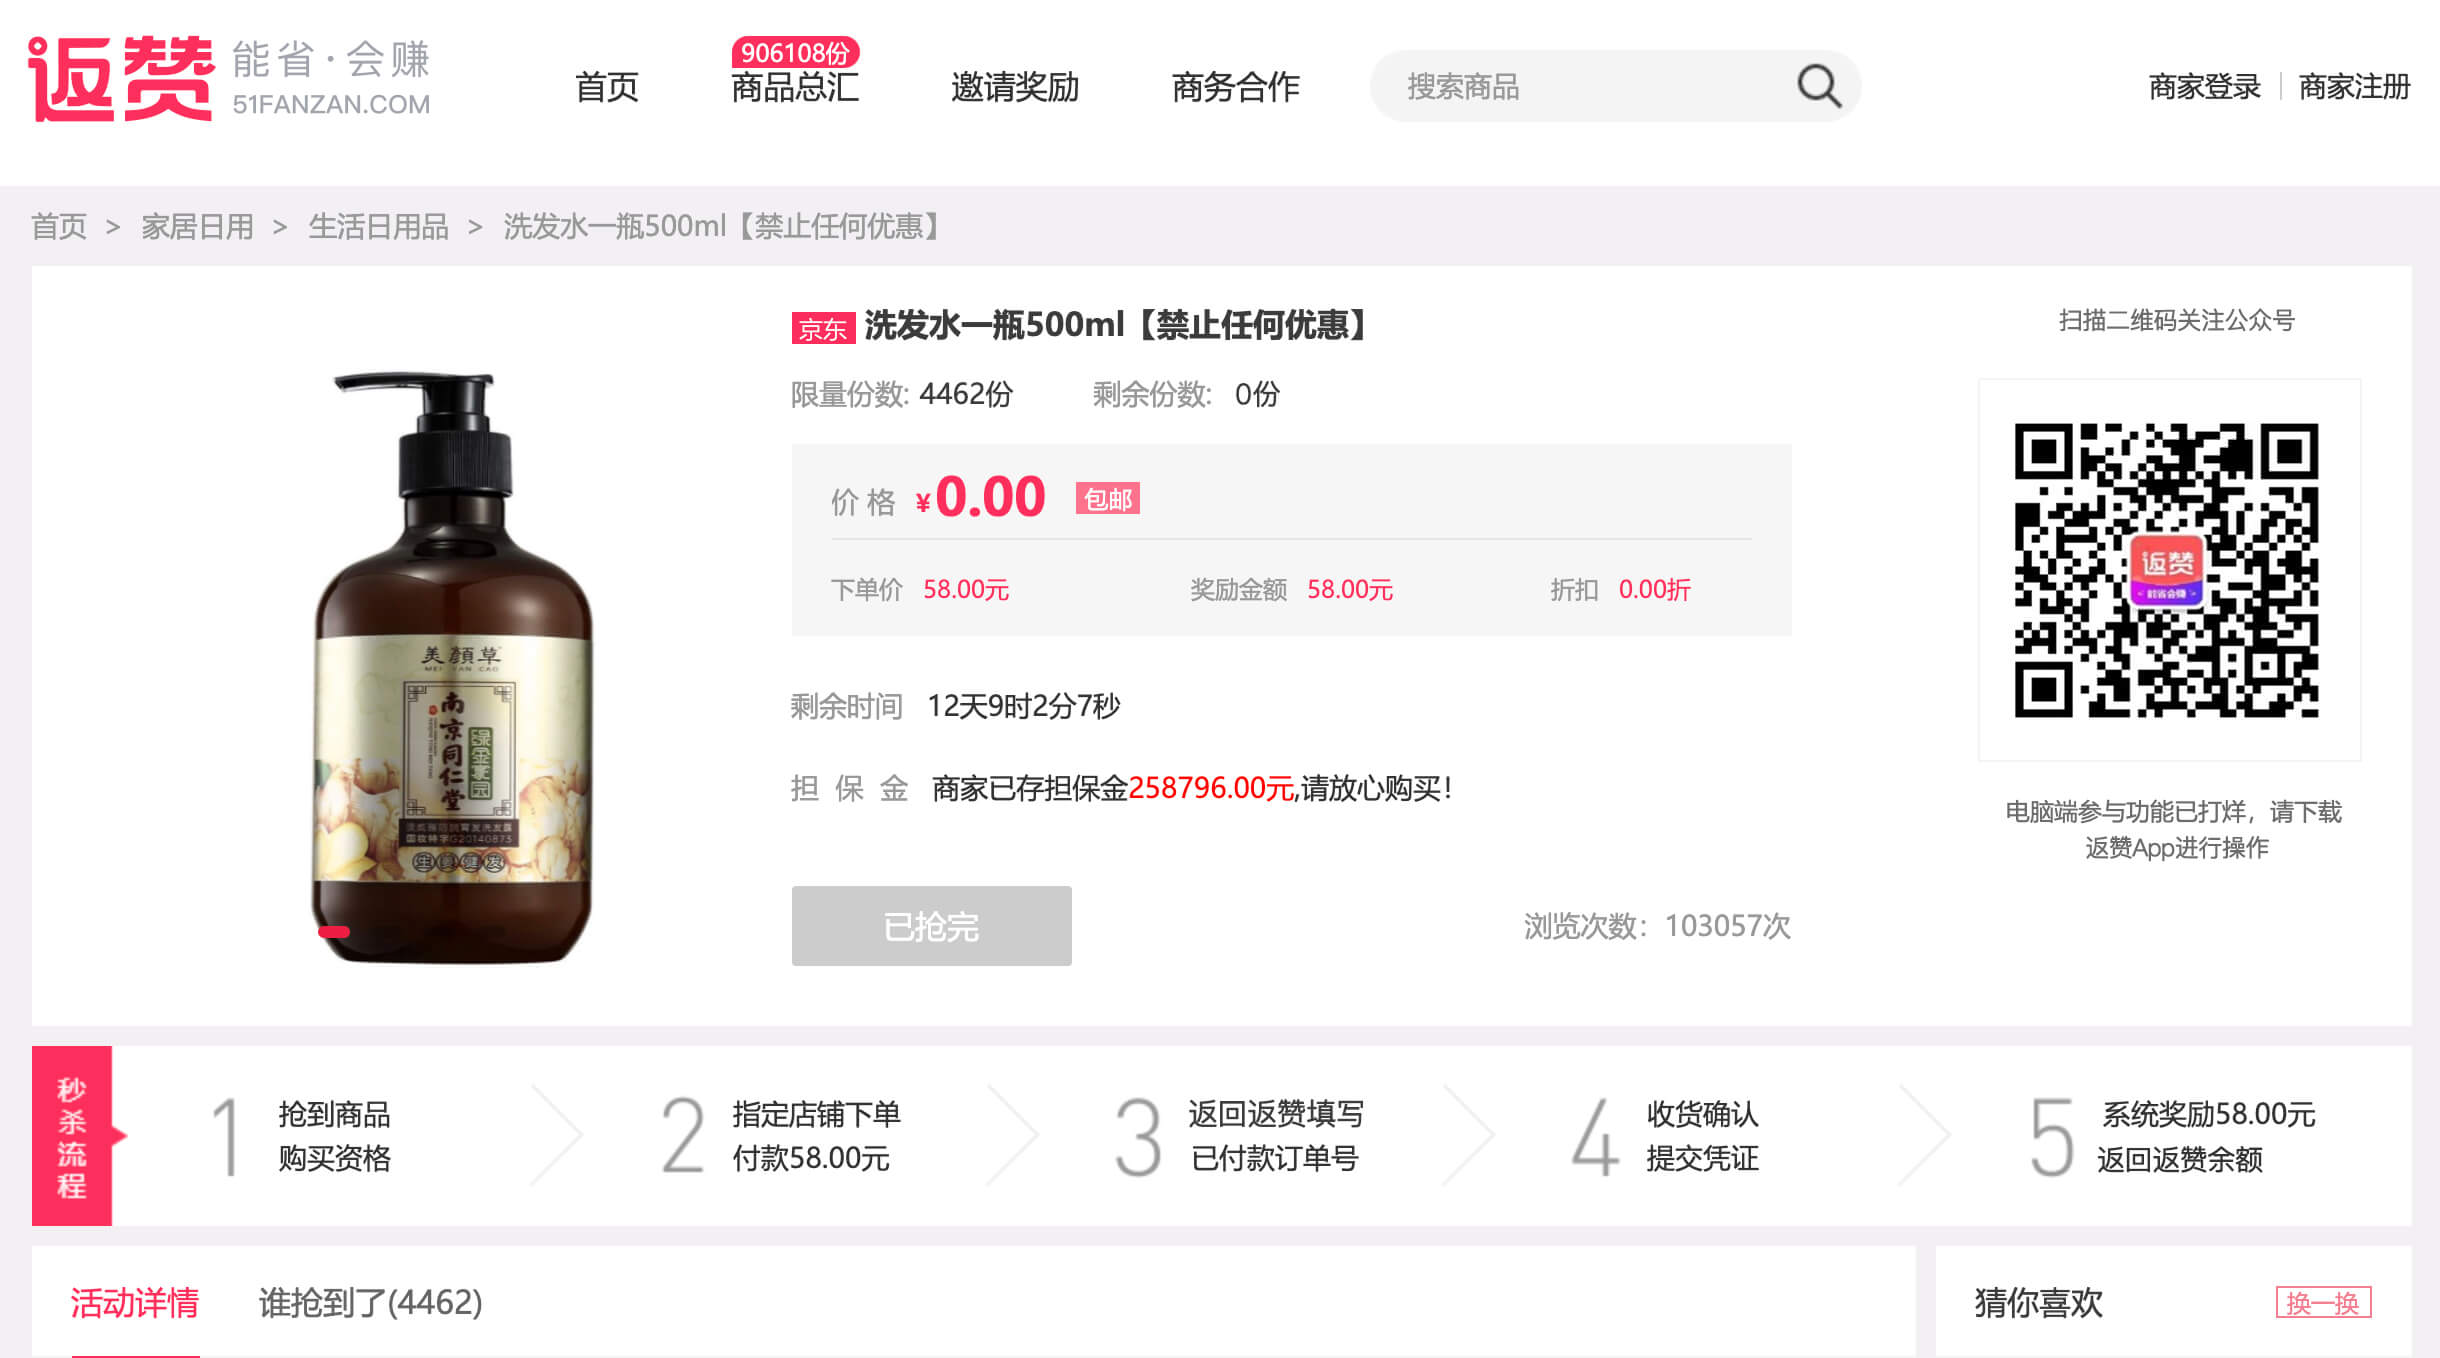2440x1358 pixels.
Task: Click the red image carousel indicator
Action: point(334,931)
